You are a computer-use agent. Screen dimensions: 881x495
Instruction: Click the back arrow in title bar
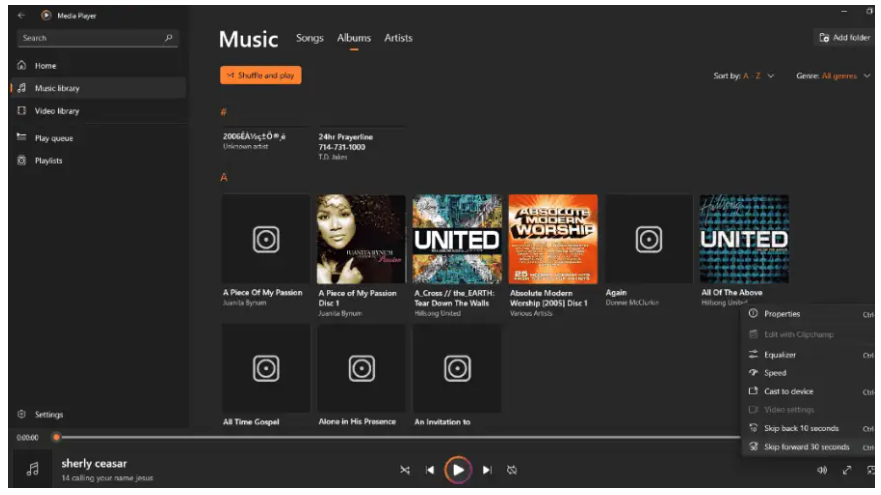point(21,16)
